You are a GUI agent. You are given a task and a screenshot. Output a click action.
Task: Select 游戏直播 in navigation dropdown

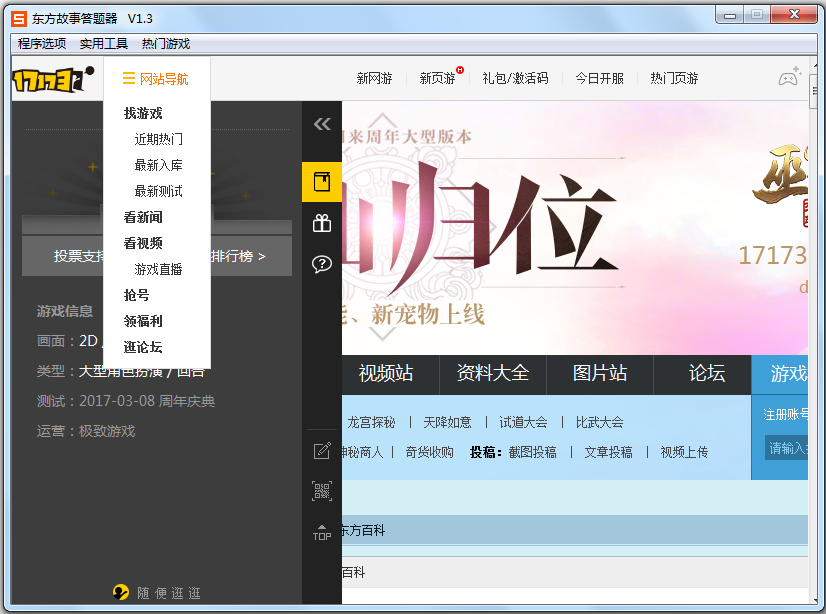159,269
